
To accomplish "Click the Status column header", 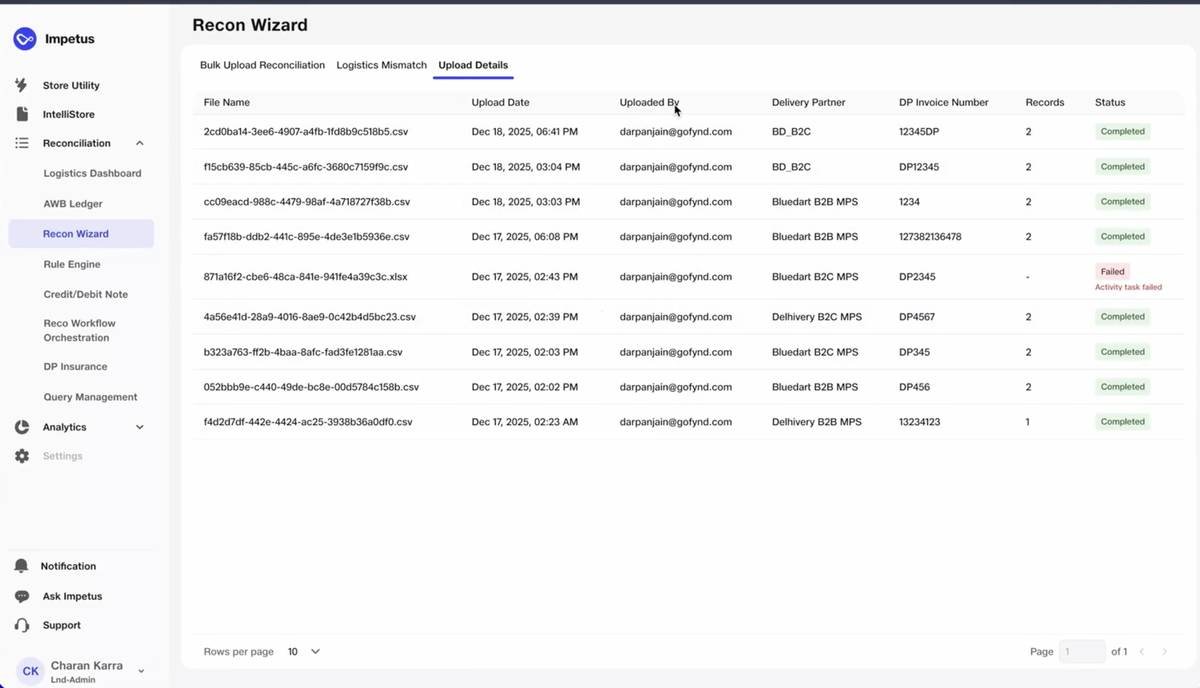I will 1110,102.
